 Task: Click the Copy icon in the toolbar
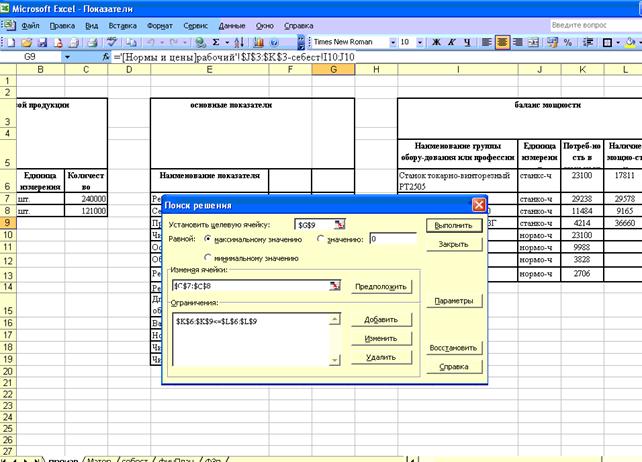[131, 42]
